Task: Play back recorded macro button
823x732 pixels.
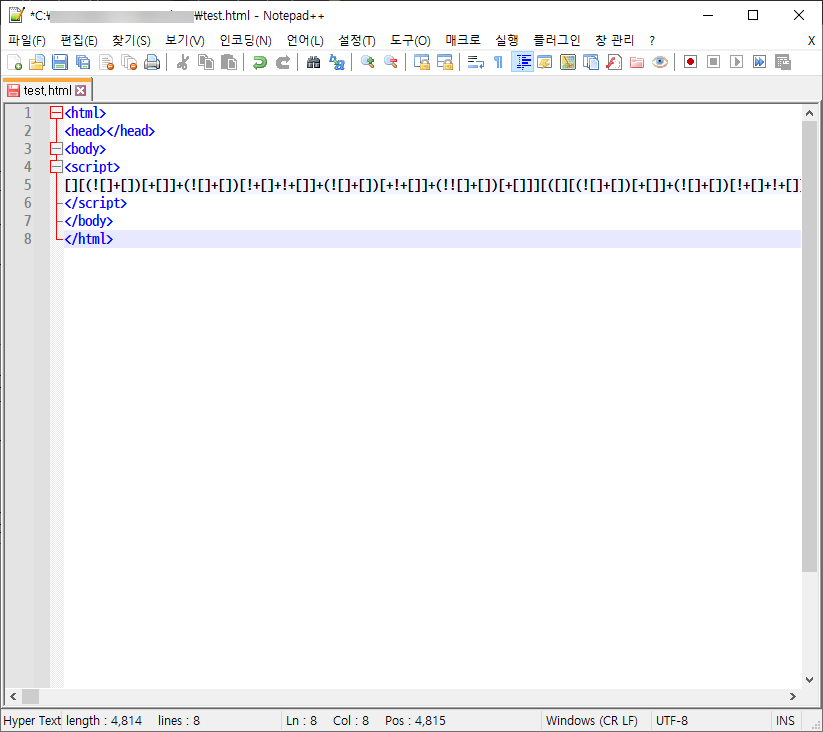Action: coord(736,62)
